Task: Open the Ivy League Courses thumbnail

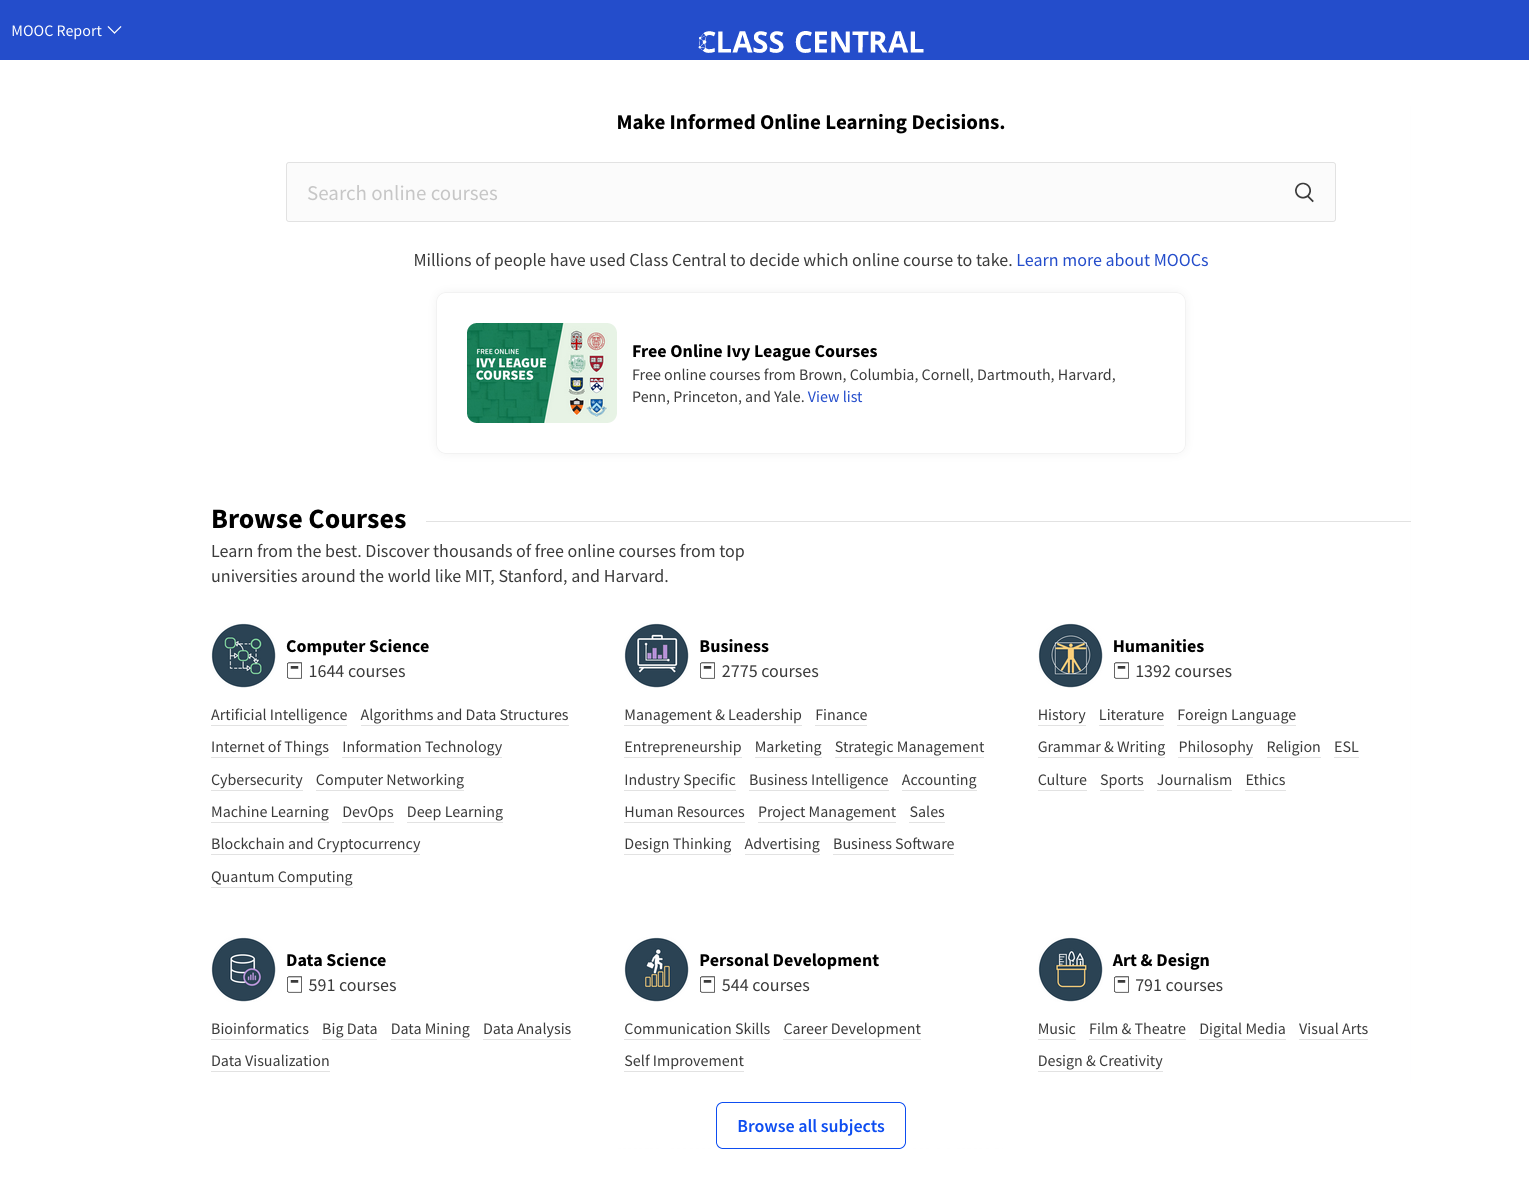Action: click(541, 373)
